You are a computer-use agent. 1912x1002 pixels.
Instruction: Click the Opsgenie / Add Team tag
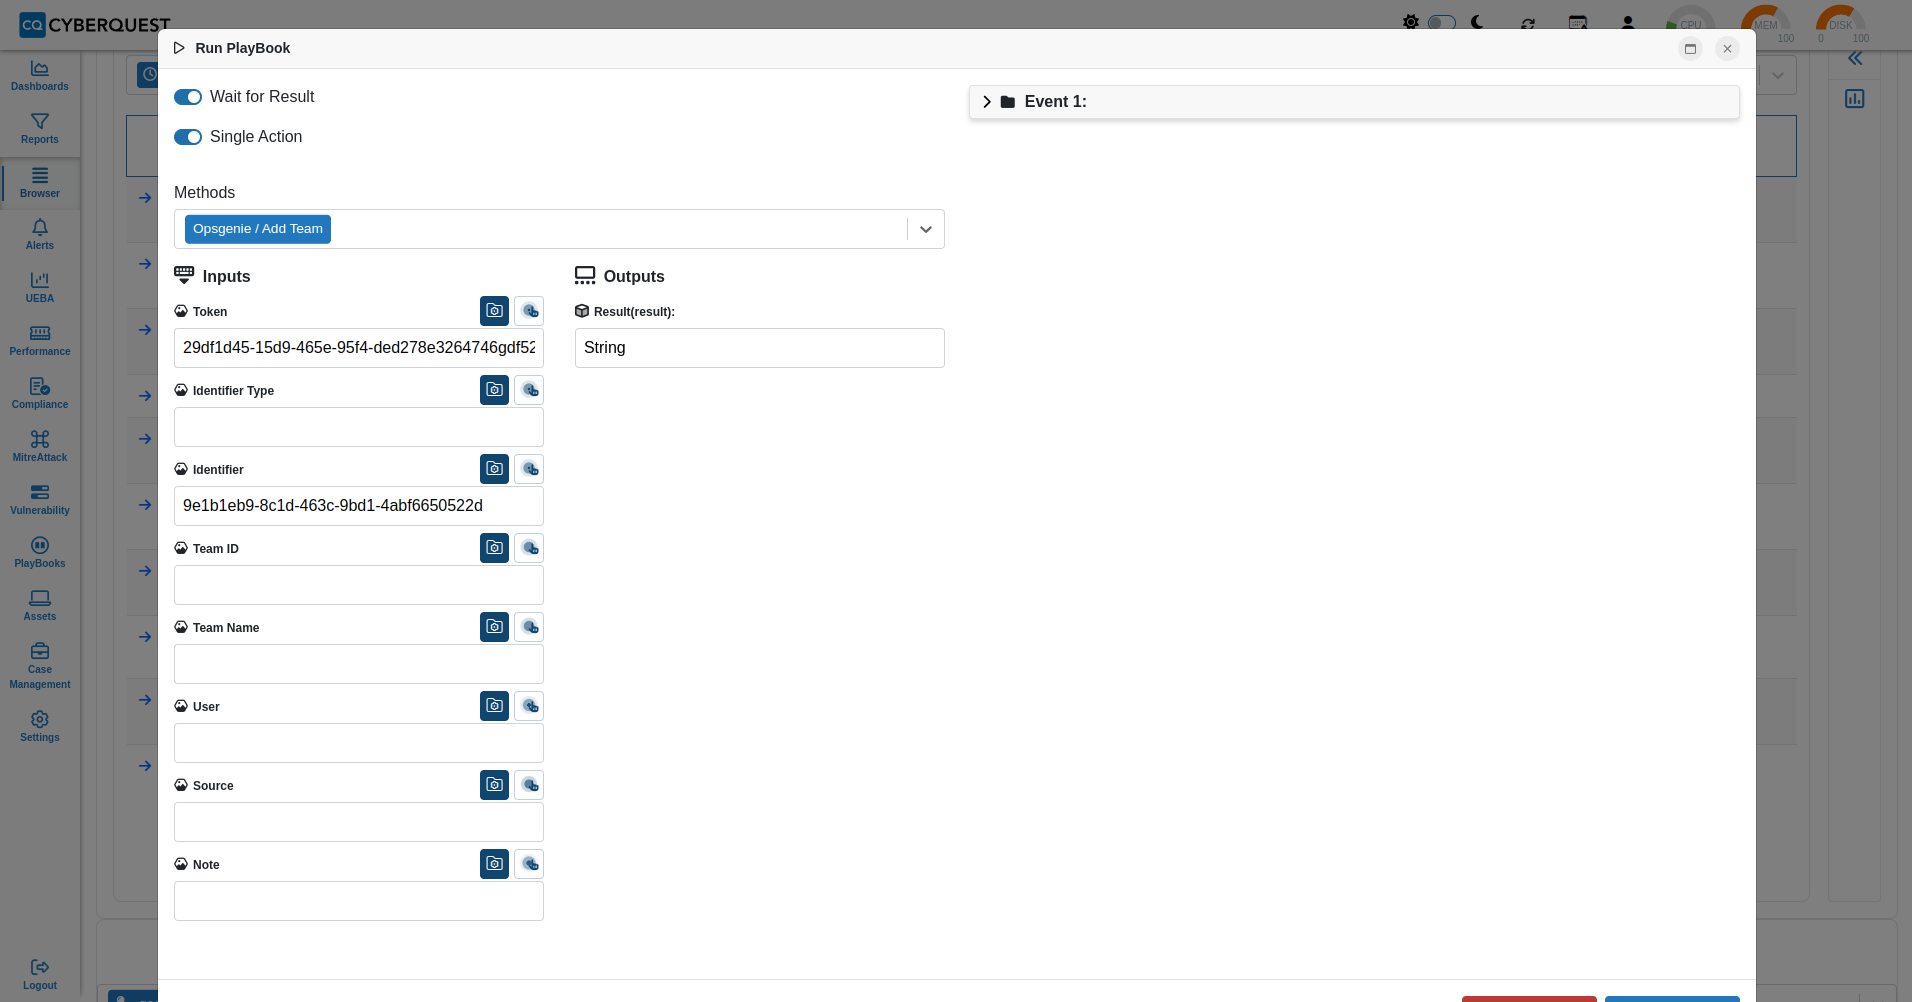point(258,229)
